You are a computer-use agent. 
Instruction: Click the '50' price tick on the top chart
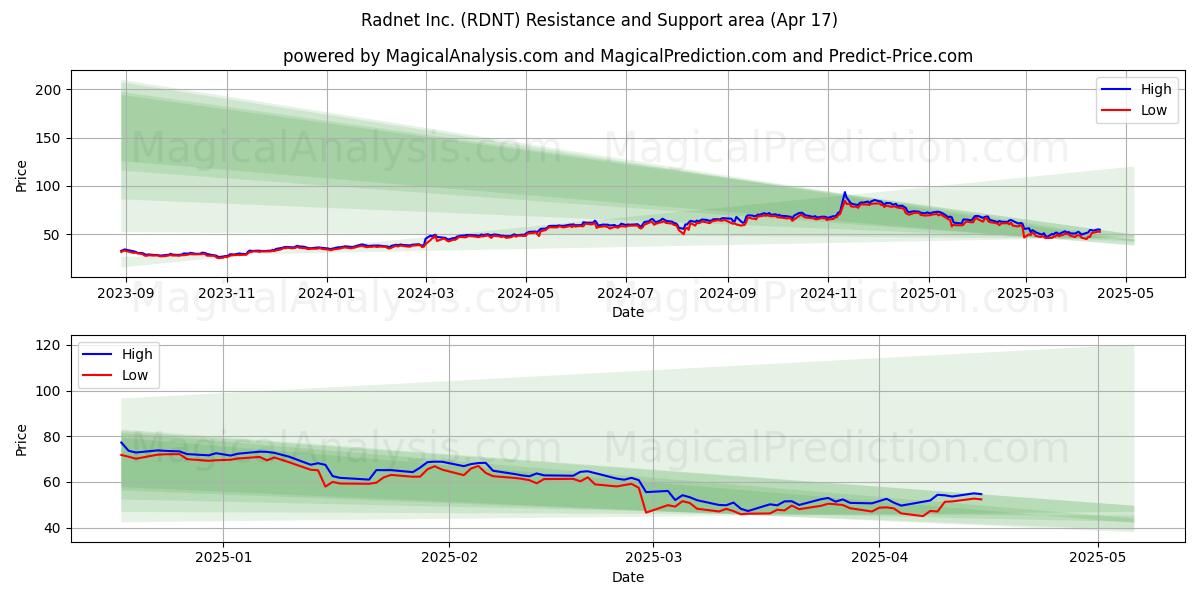[54, 235]
